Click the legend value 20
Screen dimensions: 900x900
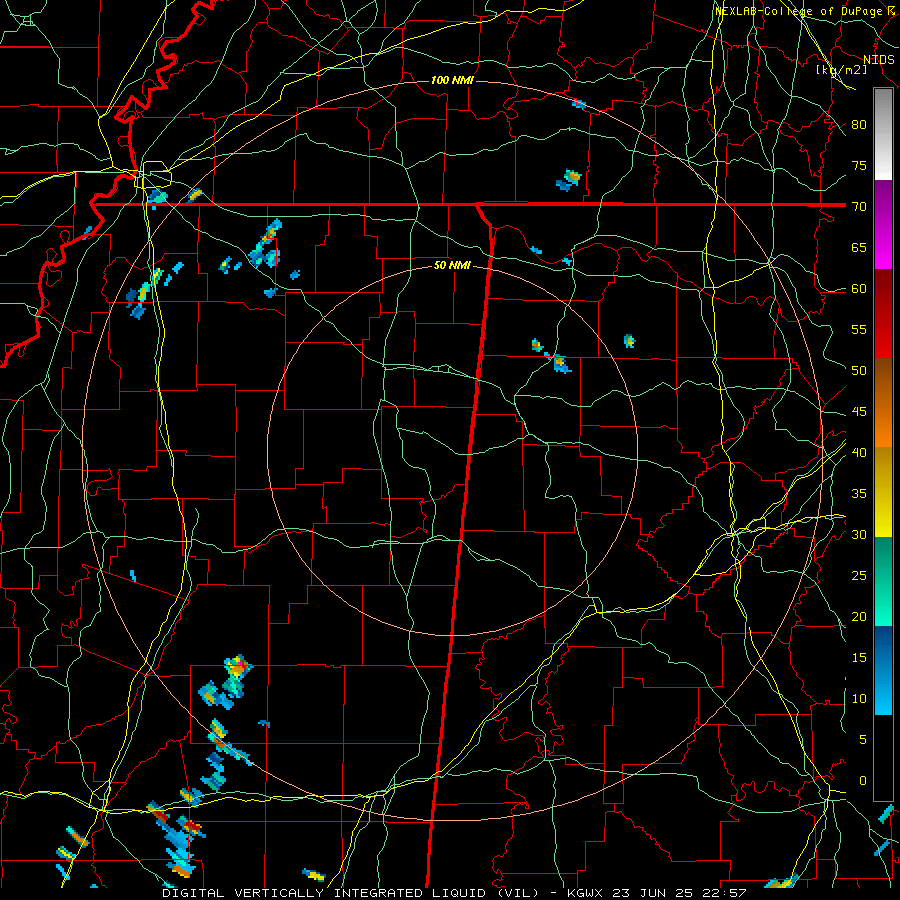[859, 617]
